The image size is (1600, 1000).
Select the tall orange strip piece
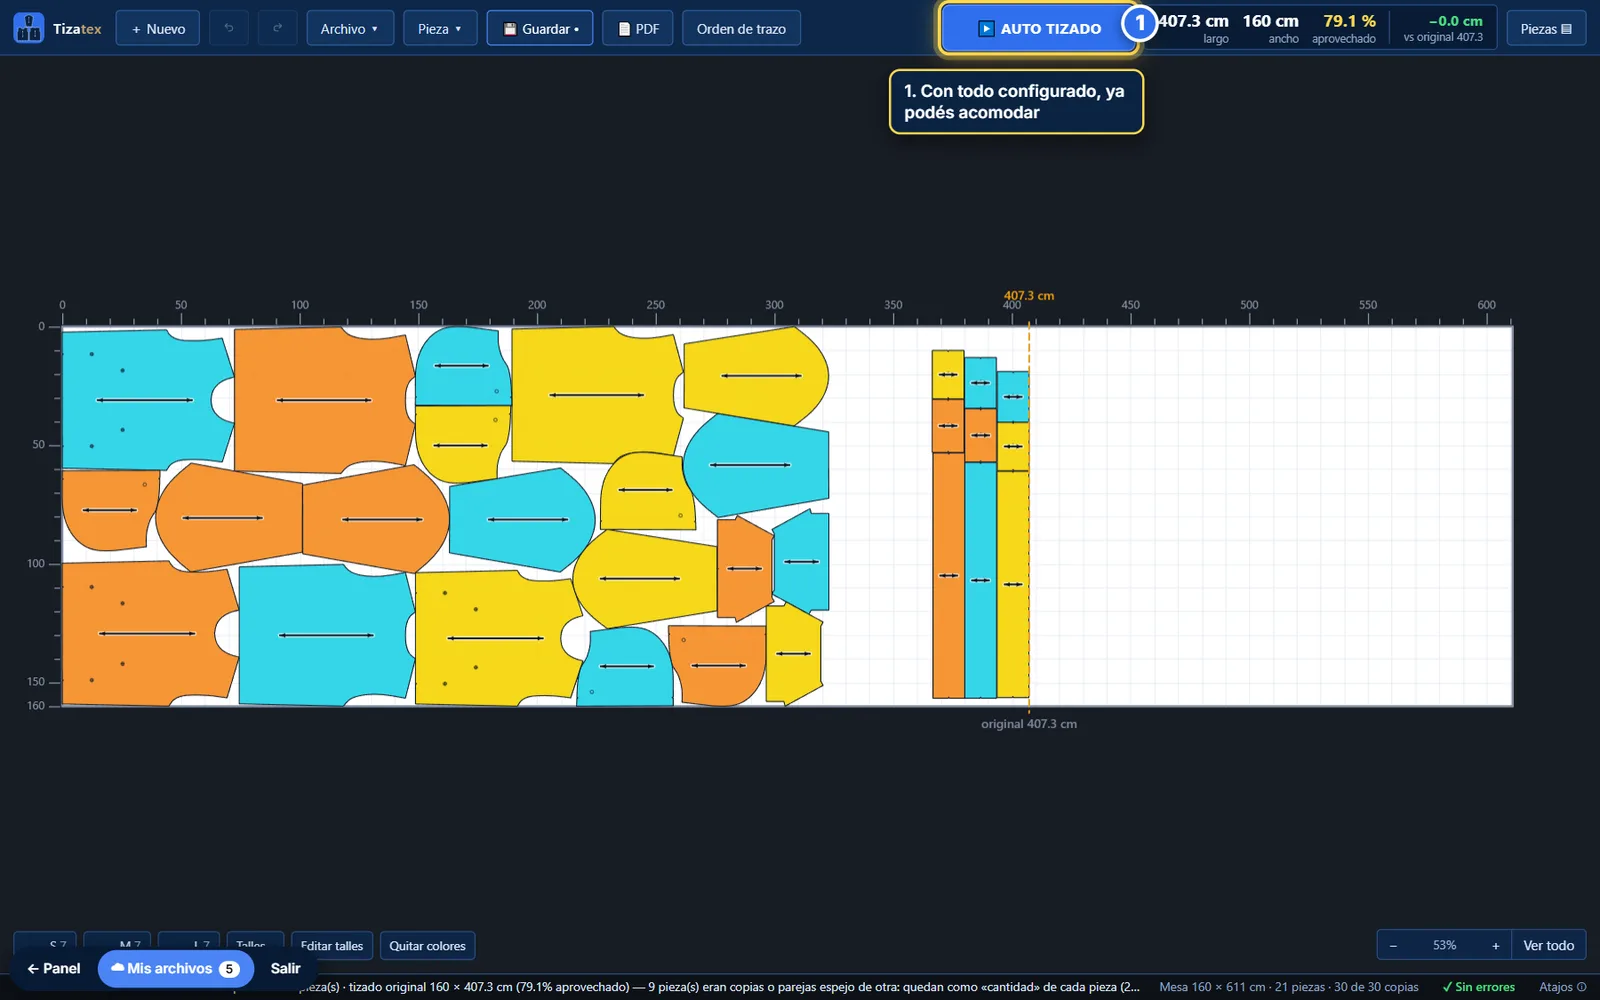point(948,575)
